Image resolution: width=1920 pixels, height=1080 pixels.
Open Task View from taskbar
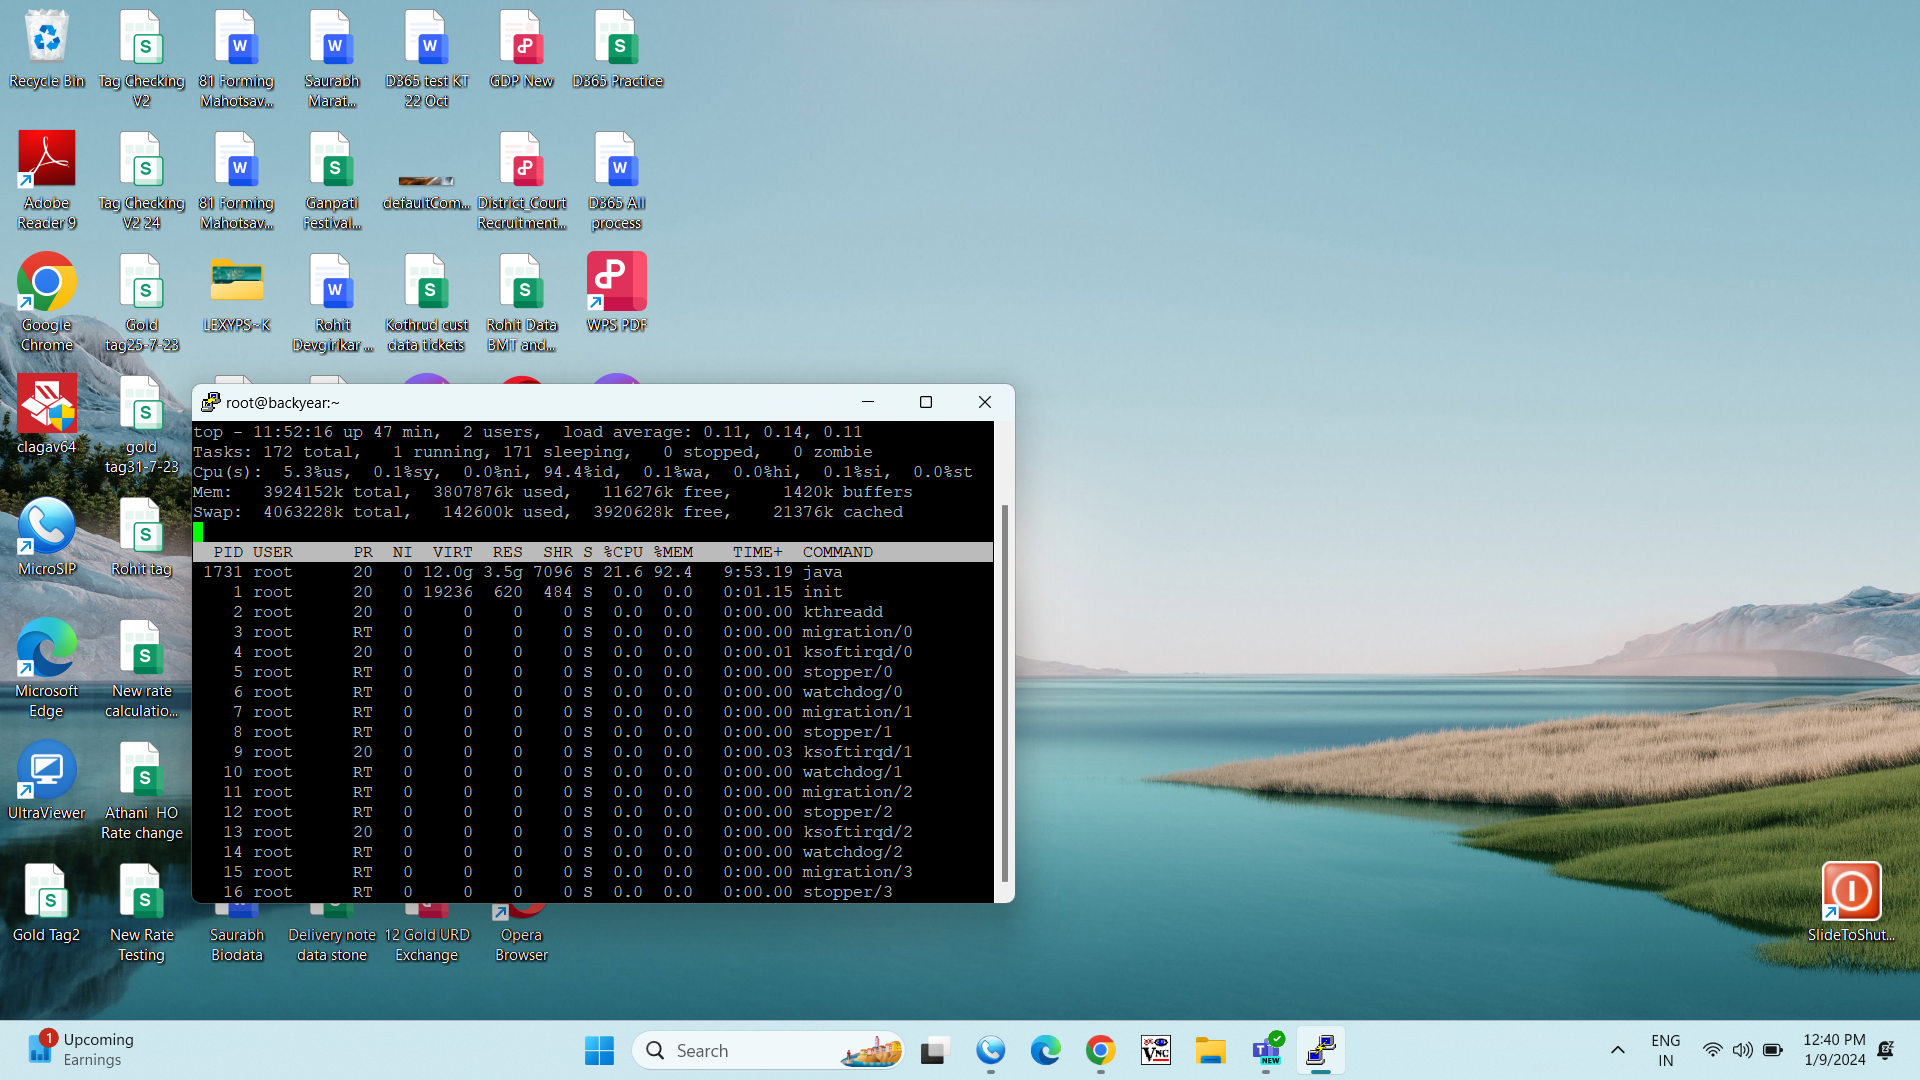click(935, 1050)
